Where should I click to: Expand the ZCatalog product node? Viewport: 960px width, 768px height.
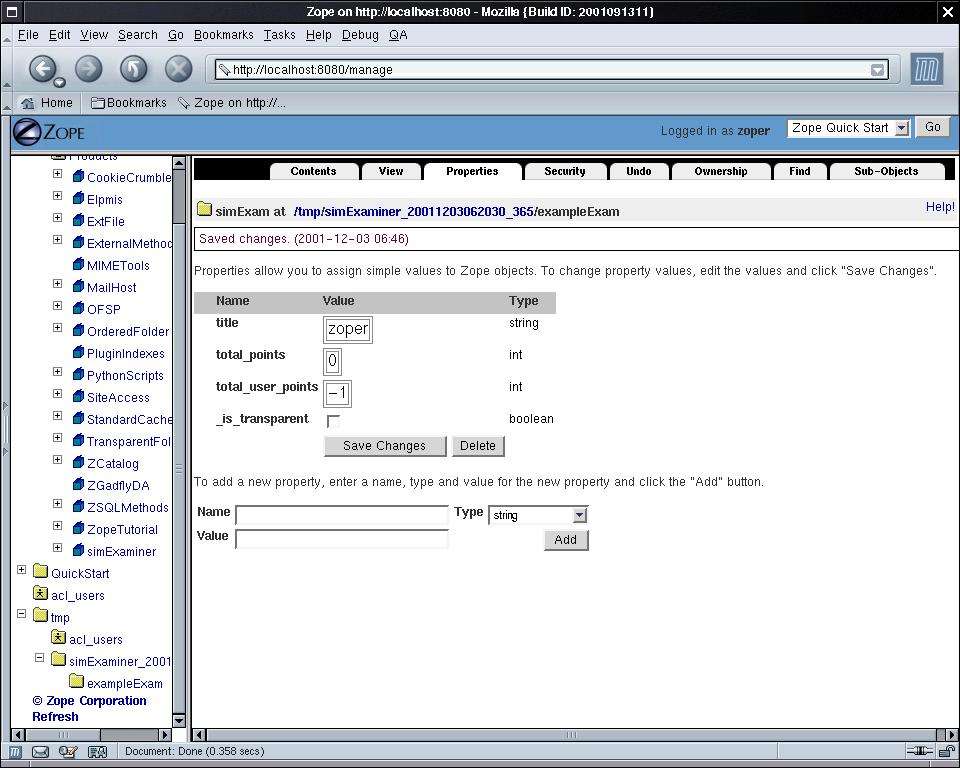coord(58,459)
